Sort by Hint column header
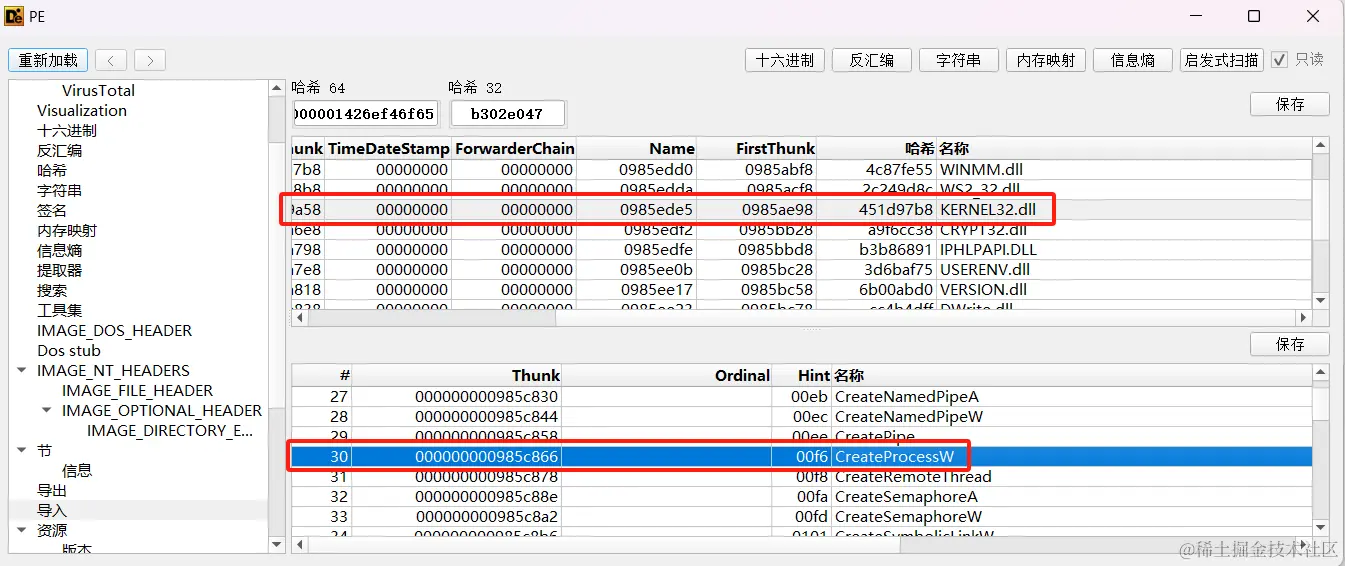1345x566 pixels. (802, 375)
